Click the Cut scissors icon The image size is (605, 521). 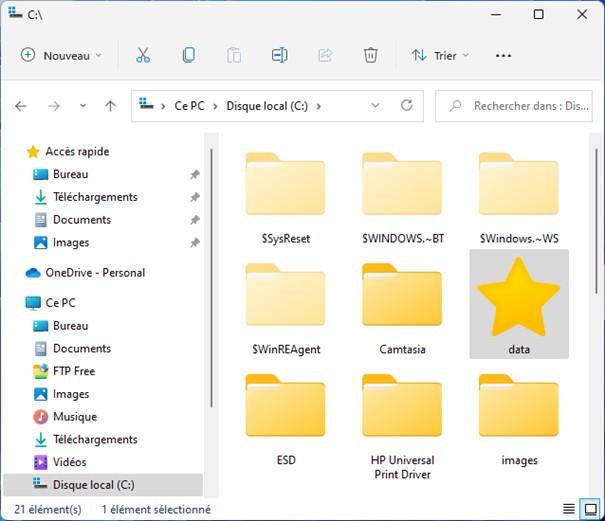pos(143,55)
